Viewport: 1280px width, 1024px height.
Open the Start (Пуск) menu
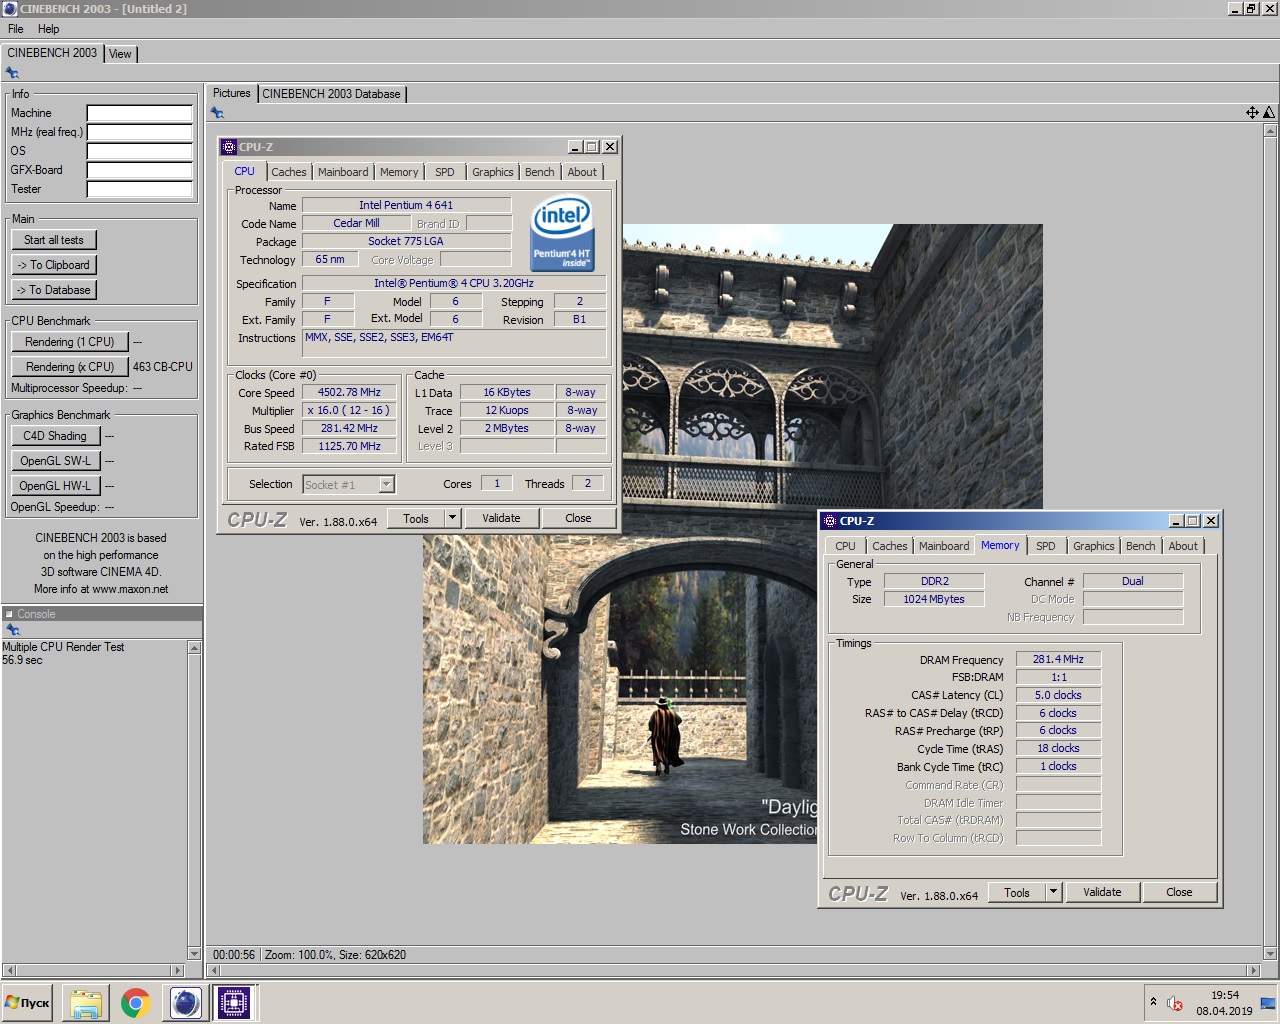coord(28,1002)
